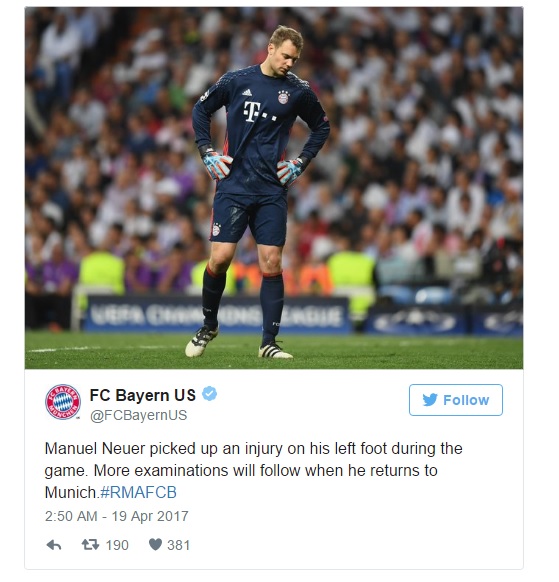Click the tweet text about Manuel Neuer's injury

254,470
